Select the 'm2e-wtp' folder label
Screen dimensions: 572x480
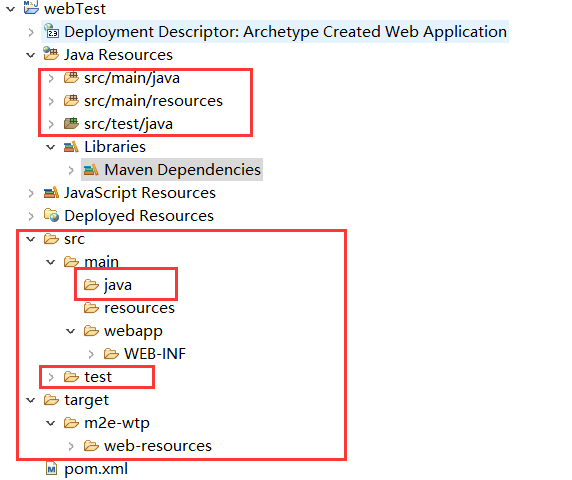point(117,423)
